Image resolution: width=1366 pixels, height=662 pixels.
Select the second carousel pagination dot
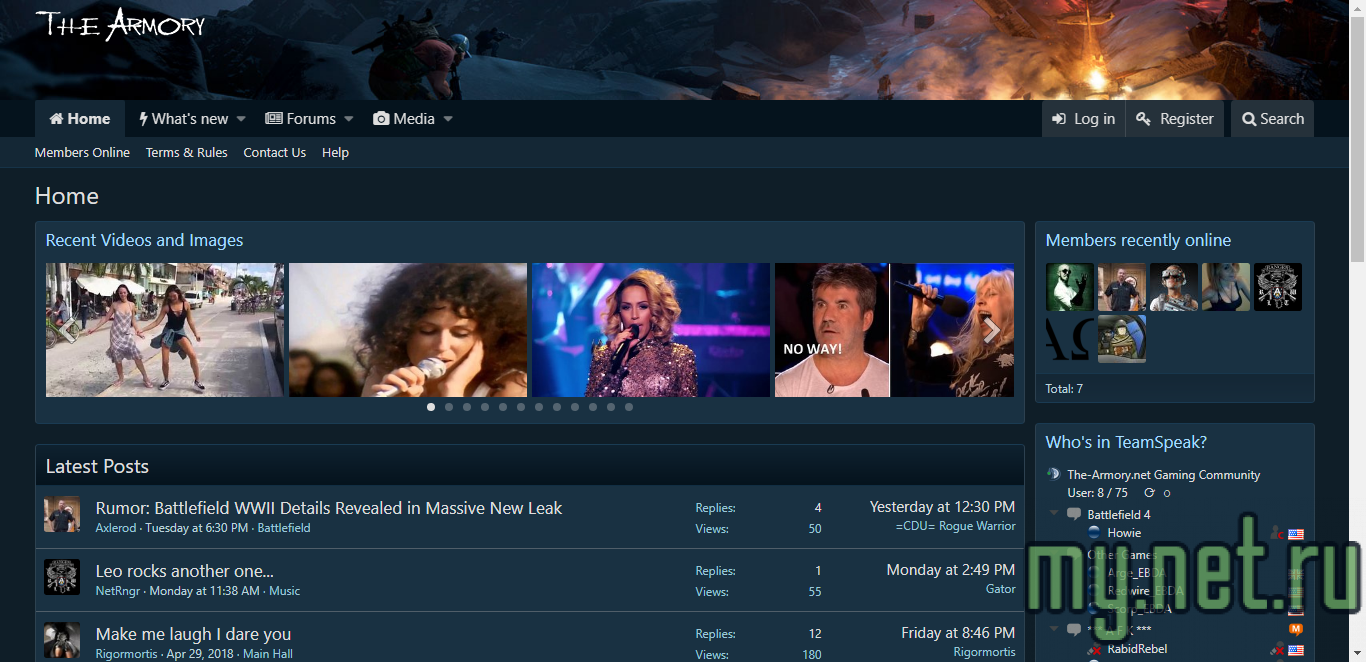pos(449,407)
